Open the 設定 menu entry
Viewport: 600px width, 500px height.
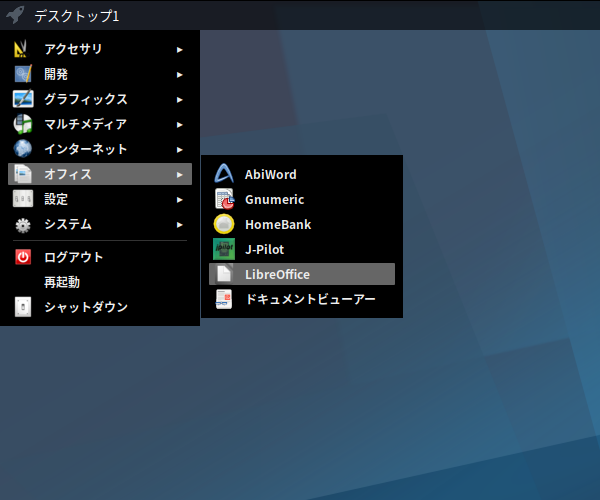100,199
